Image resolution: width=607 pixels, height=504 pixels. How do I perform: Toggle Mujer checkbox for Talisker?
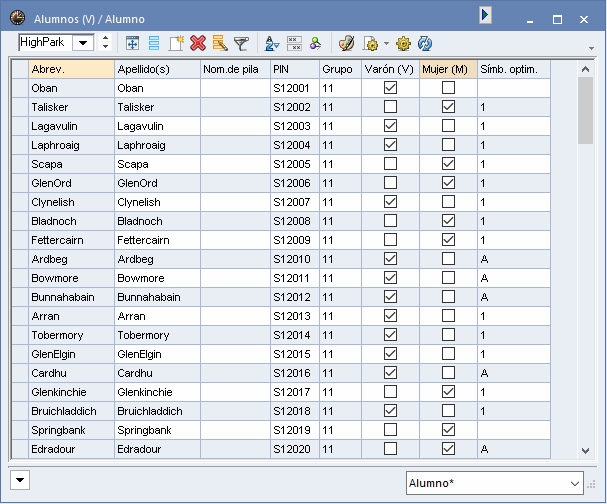pyautogui.click(x=448, y=107)
